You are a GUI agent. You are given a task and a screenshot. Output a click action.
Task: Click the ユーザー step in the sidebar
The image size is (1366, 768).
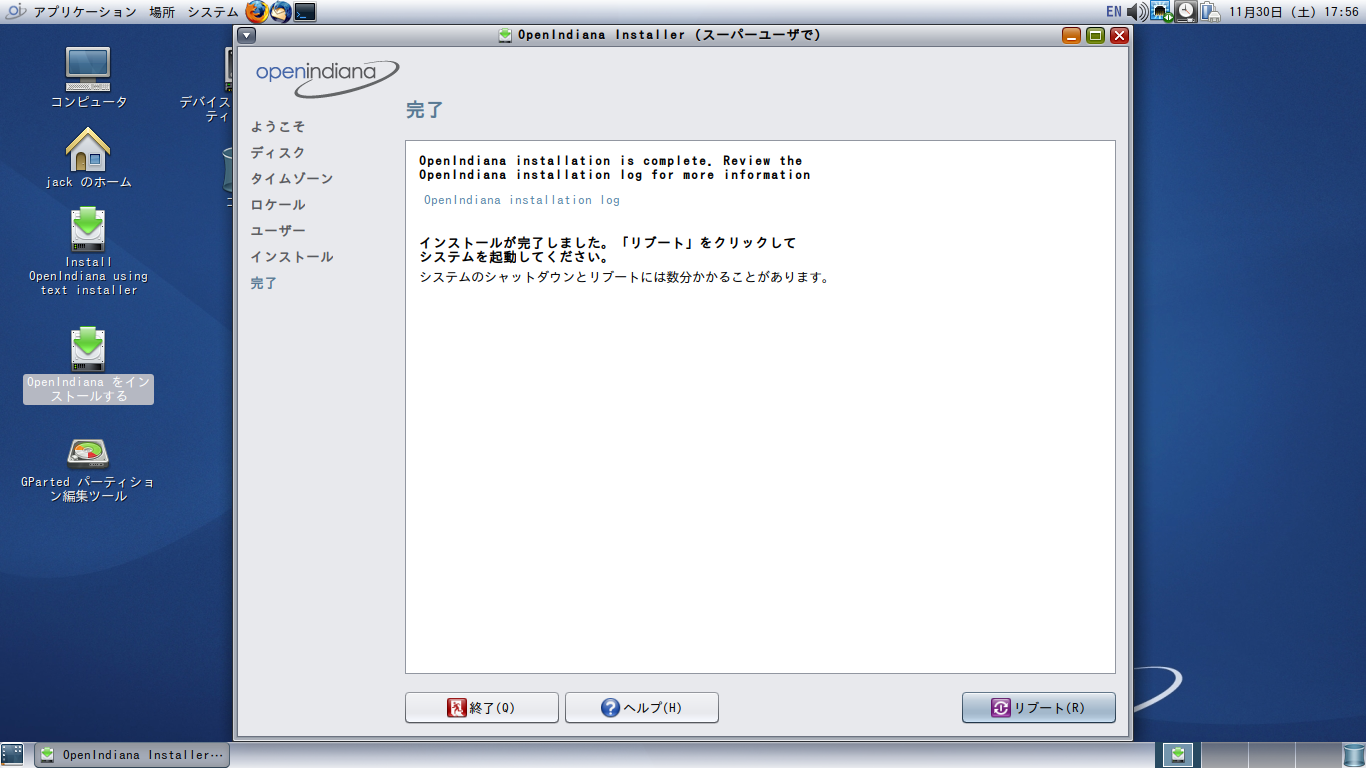tap(278, 231)
